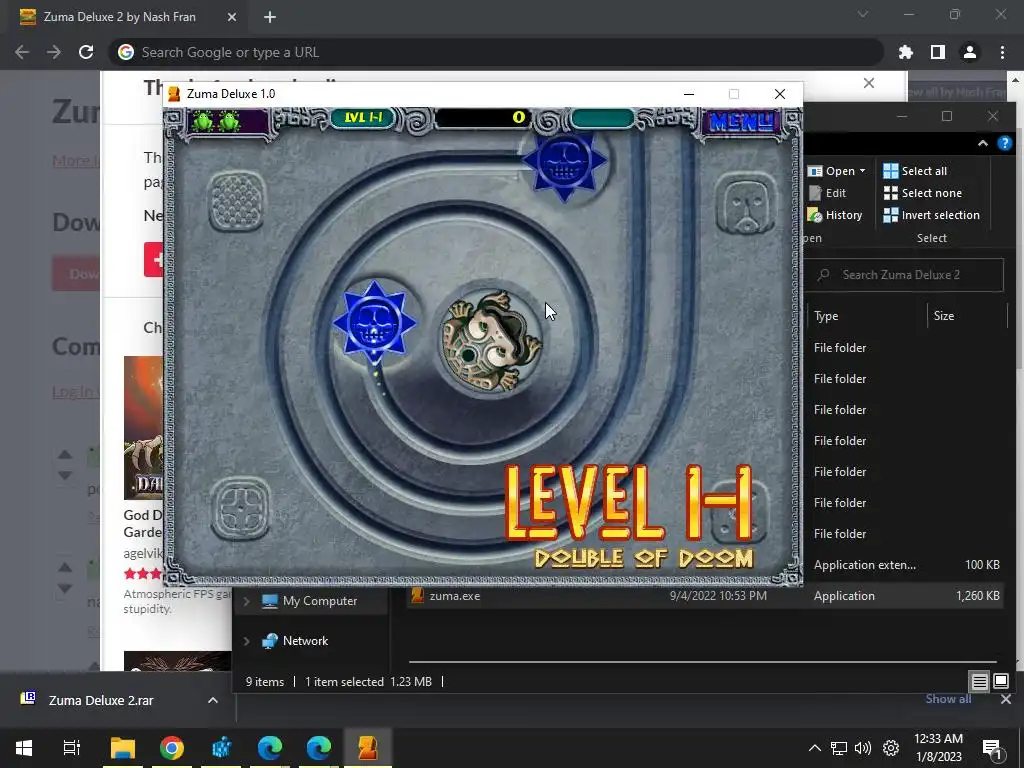The height and width of the screenshot is (768, 1024).
Task: Click the Search Zuma Deluxe 2 field
Action: tap(905, 275)
